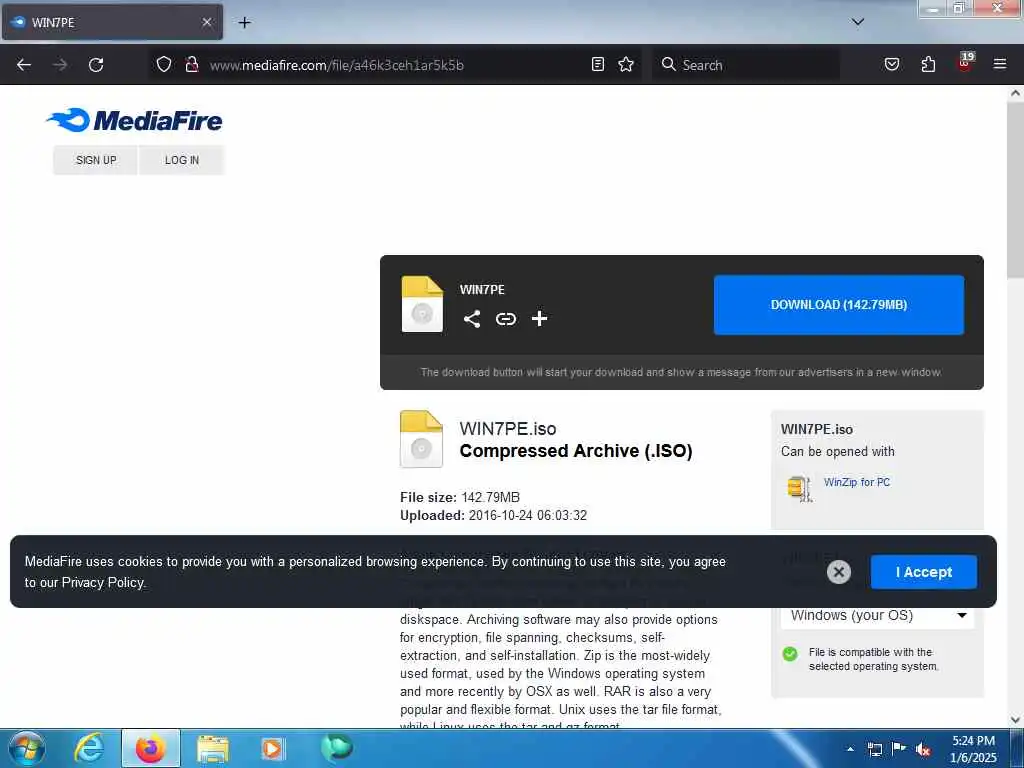Screen dimensions: 1024x768
Task: Open Windows Explorer from the taskbar
Action: coord(213,749)
